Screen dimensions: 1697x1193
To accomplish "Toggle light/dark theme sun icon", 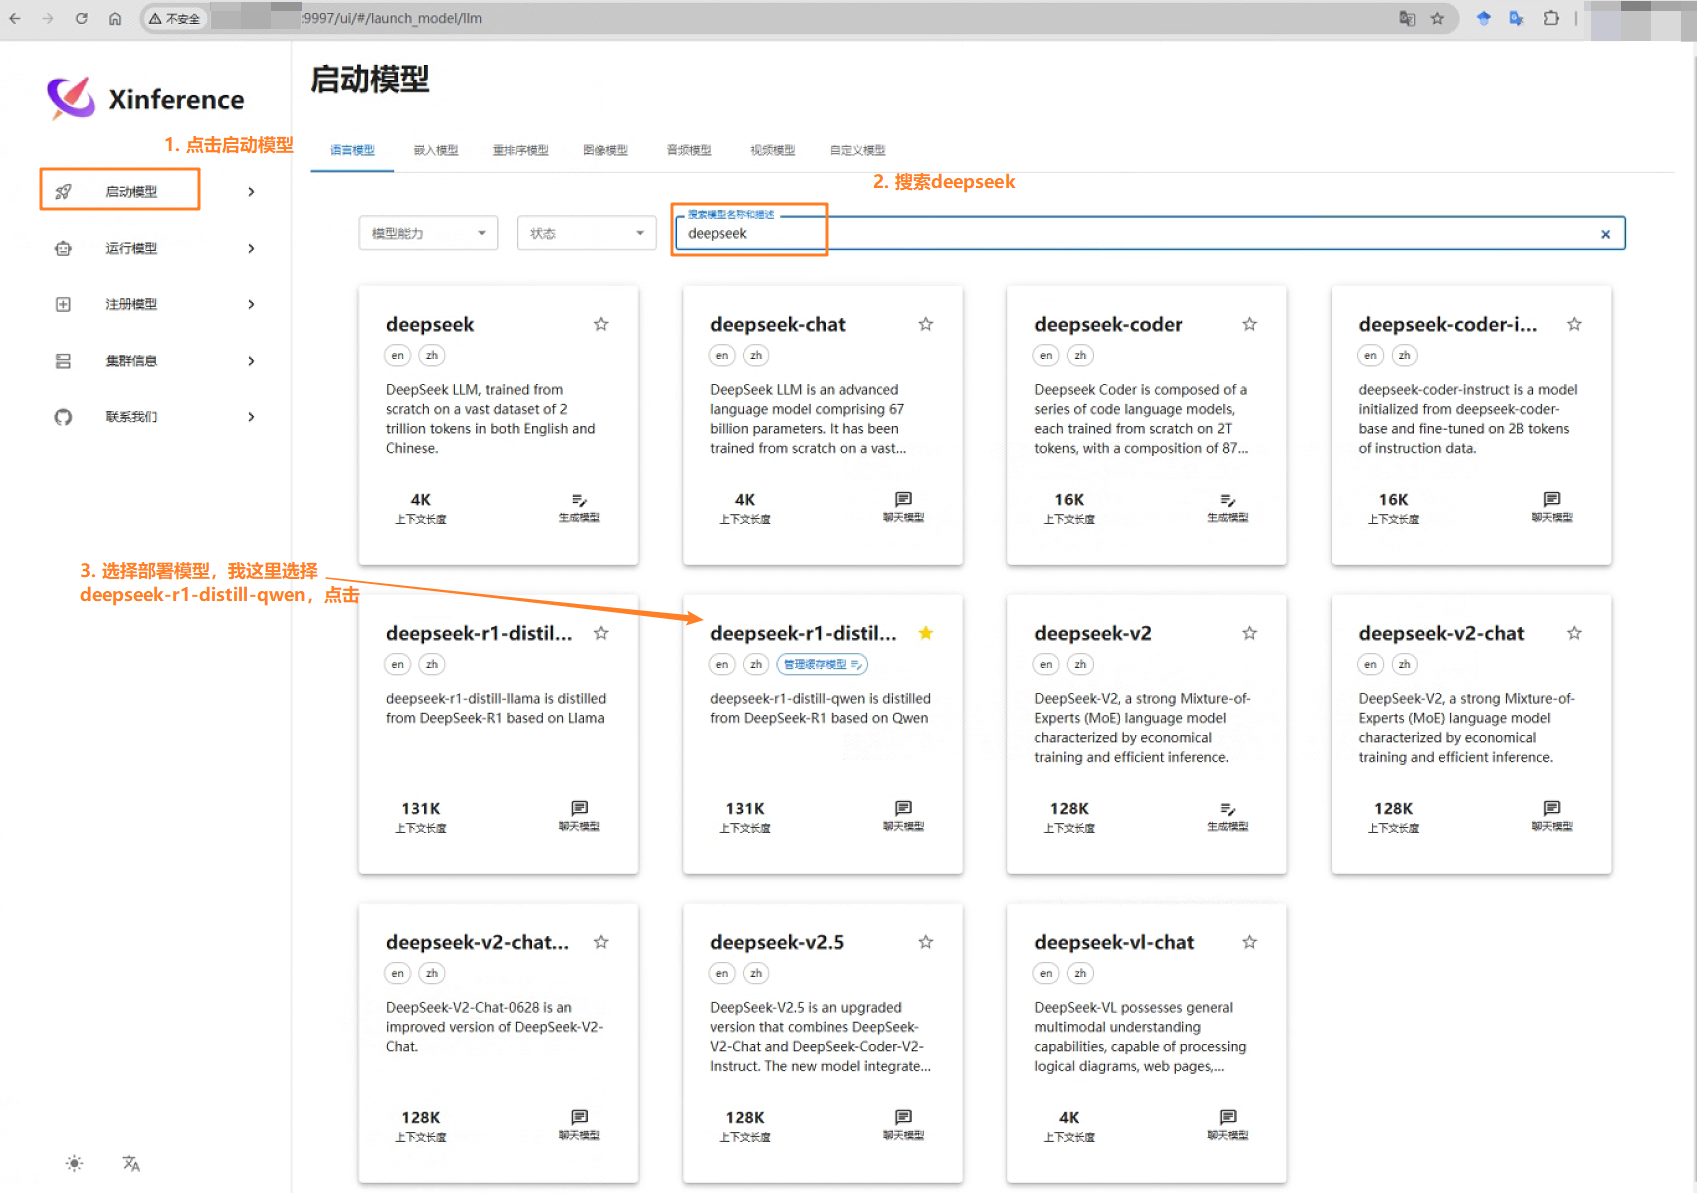I will point(75,1163).
